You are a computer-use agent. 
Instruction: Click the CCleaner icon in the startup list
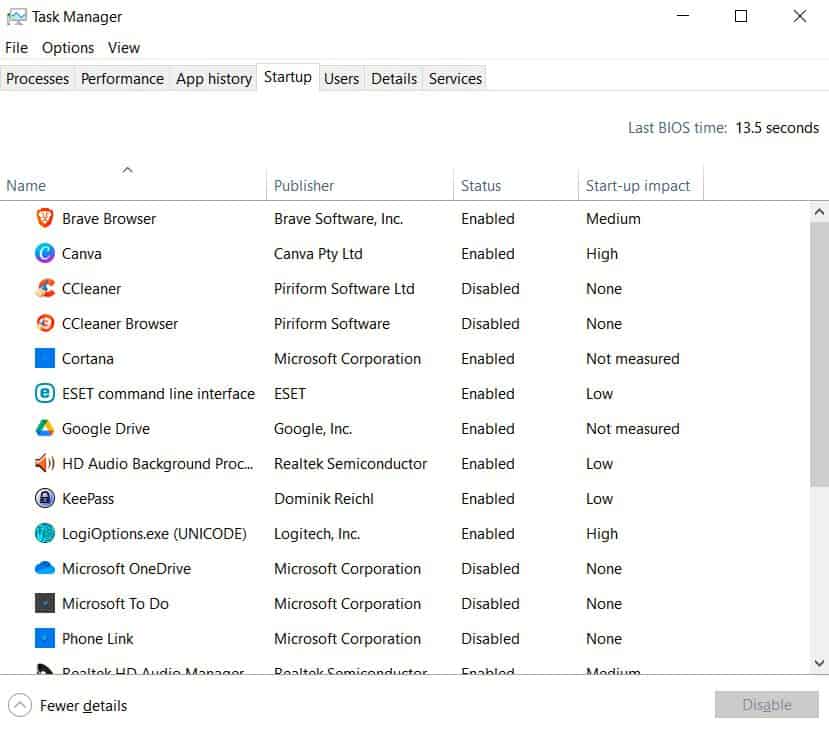[x=44, y=288]
